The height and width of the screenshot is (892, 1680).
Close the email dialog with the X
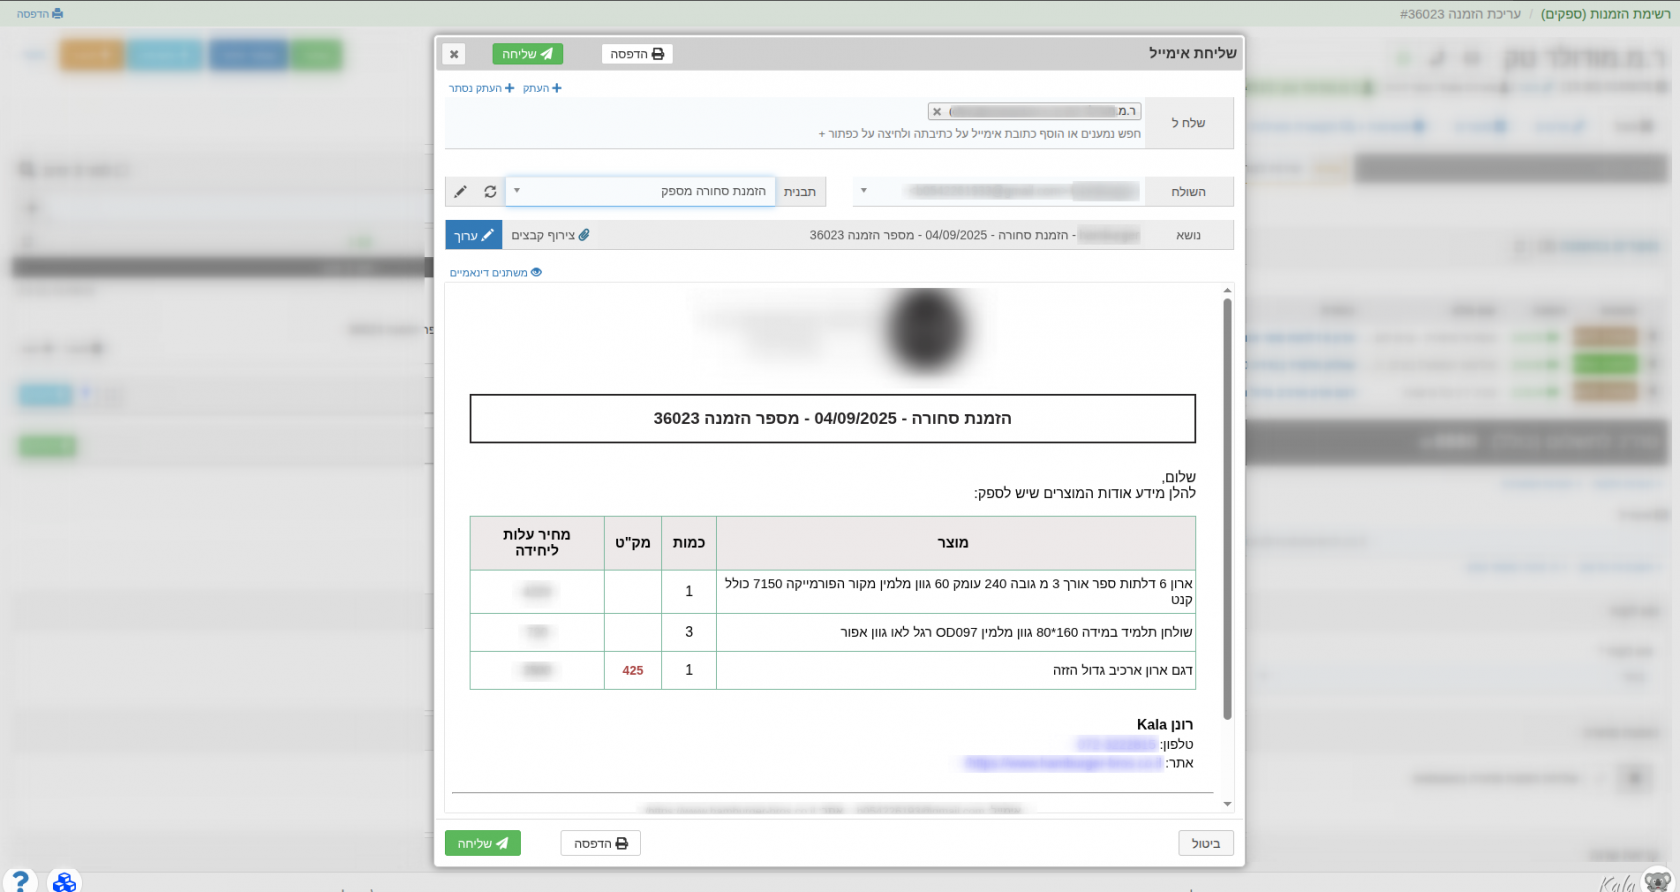454,54
